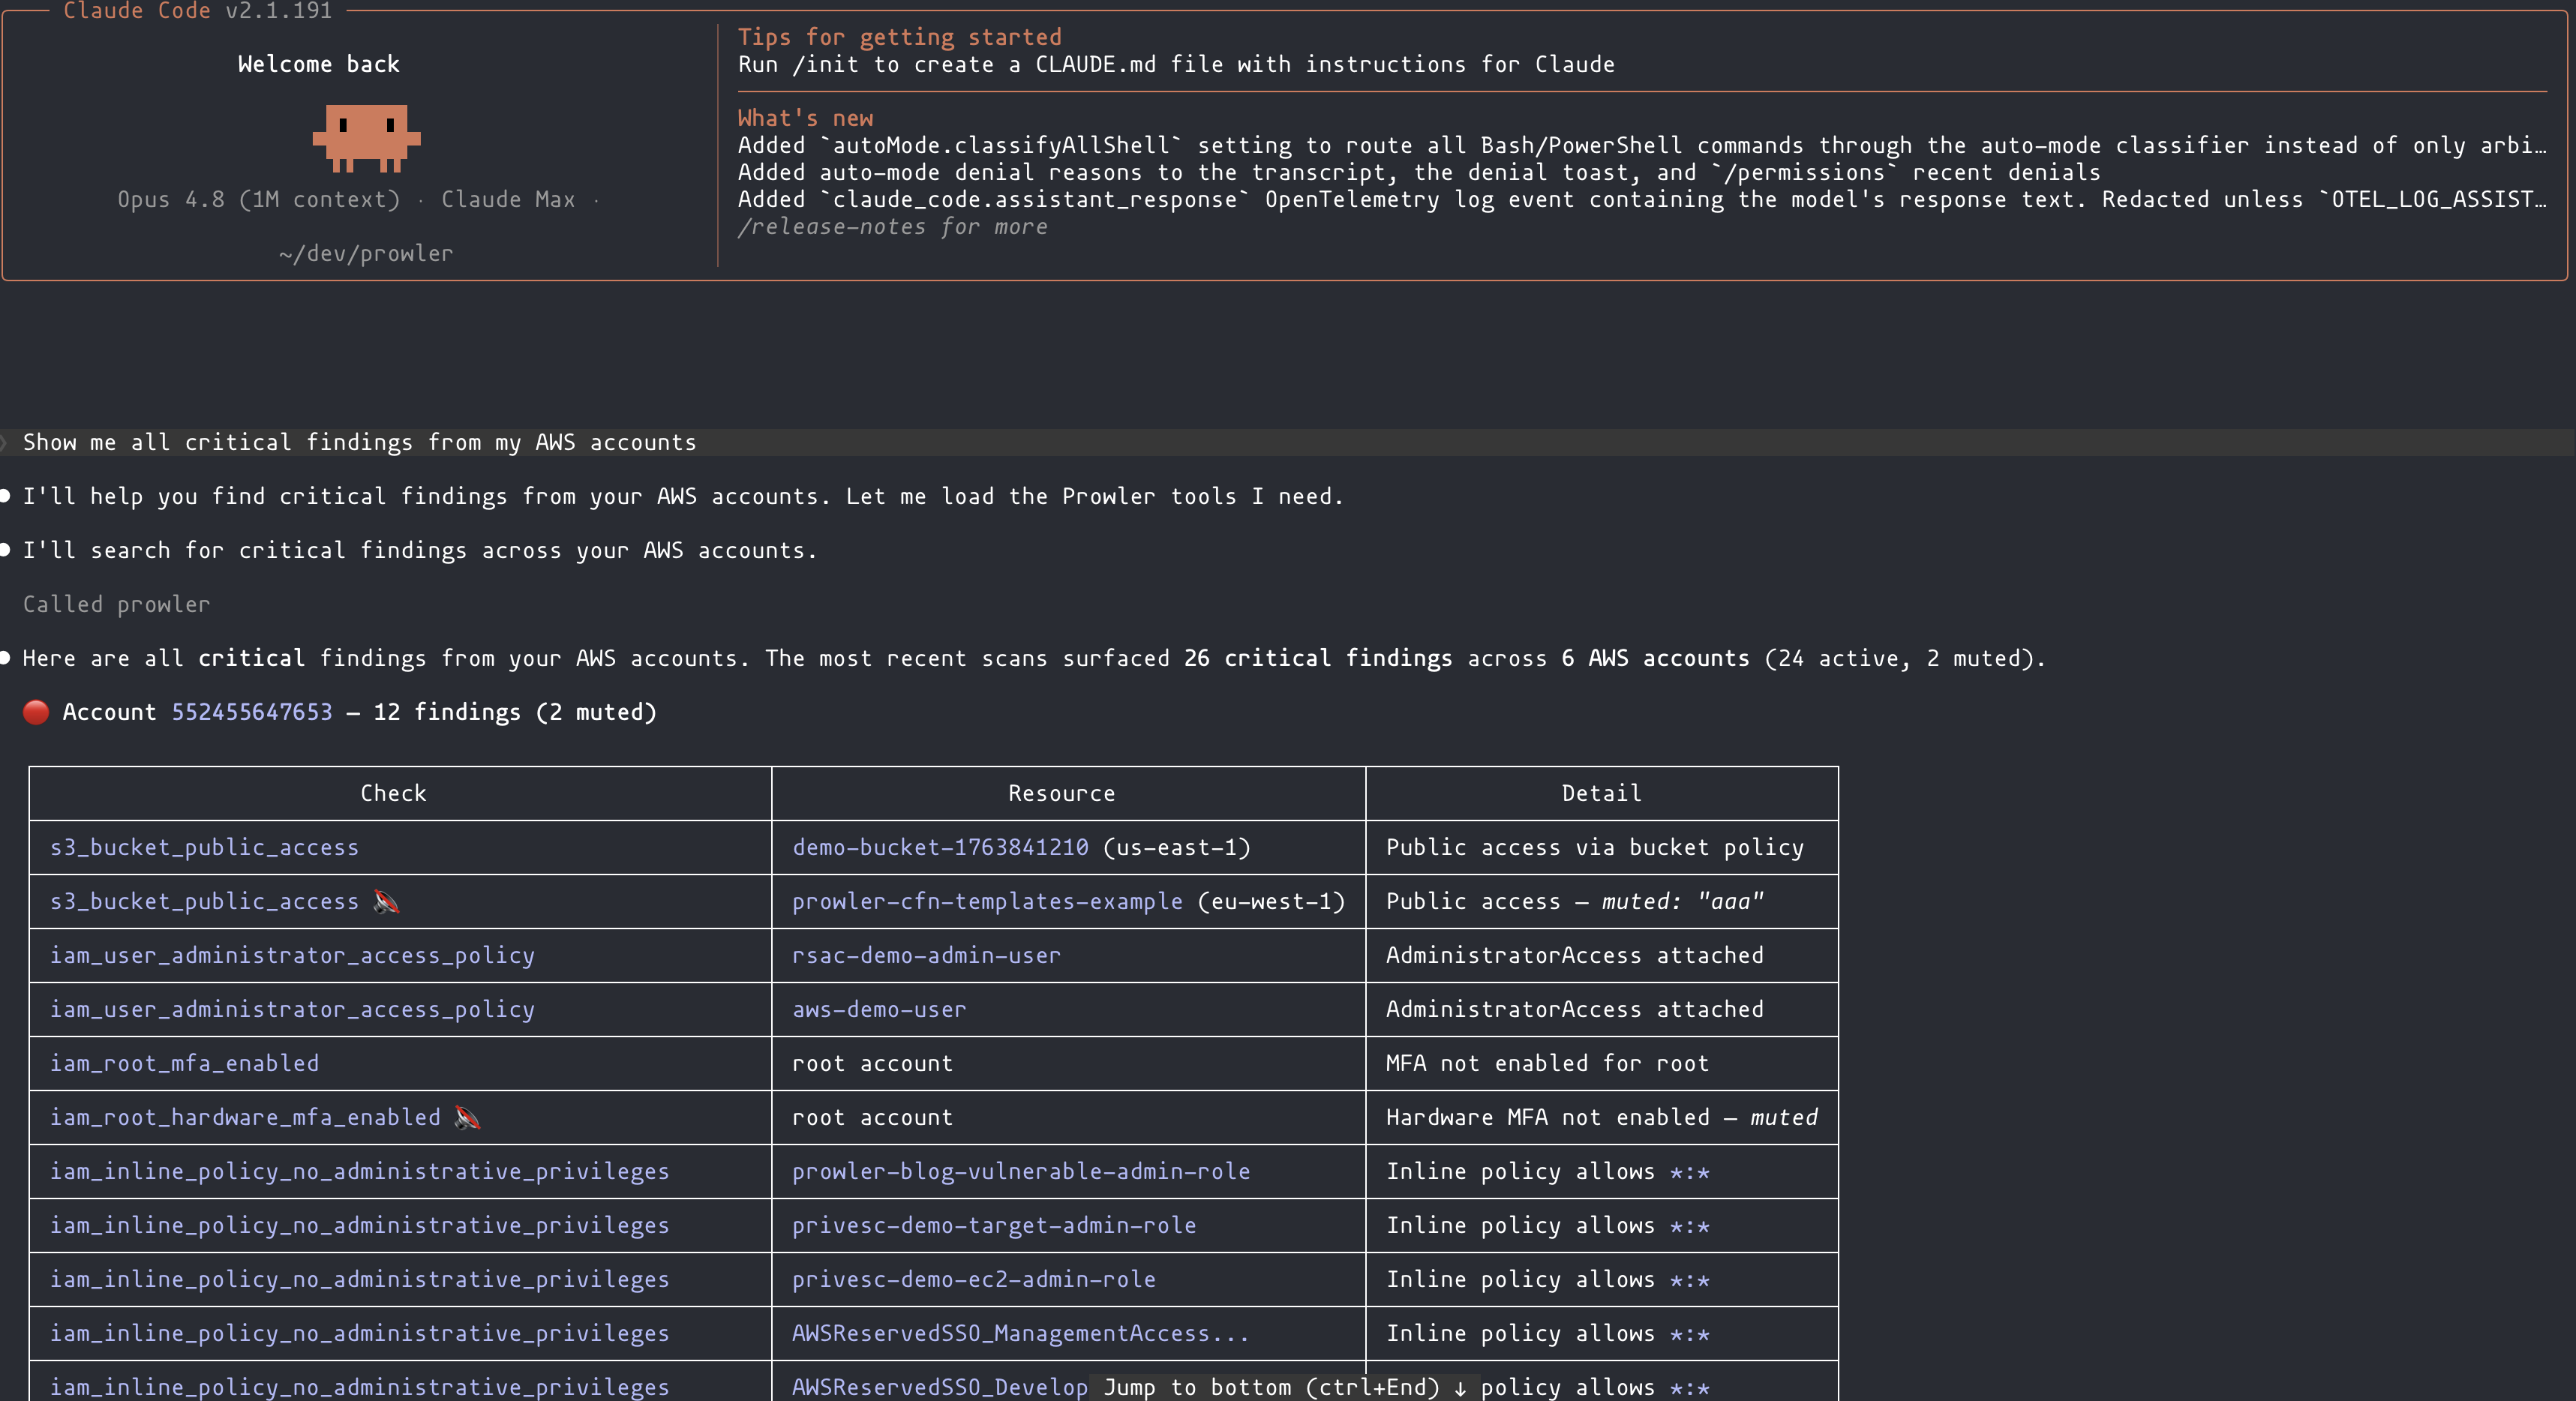
Task: Open the privesc-demo-ec2-admin-role resource link
Action: 974,1279
